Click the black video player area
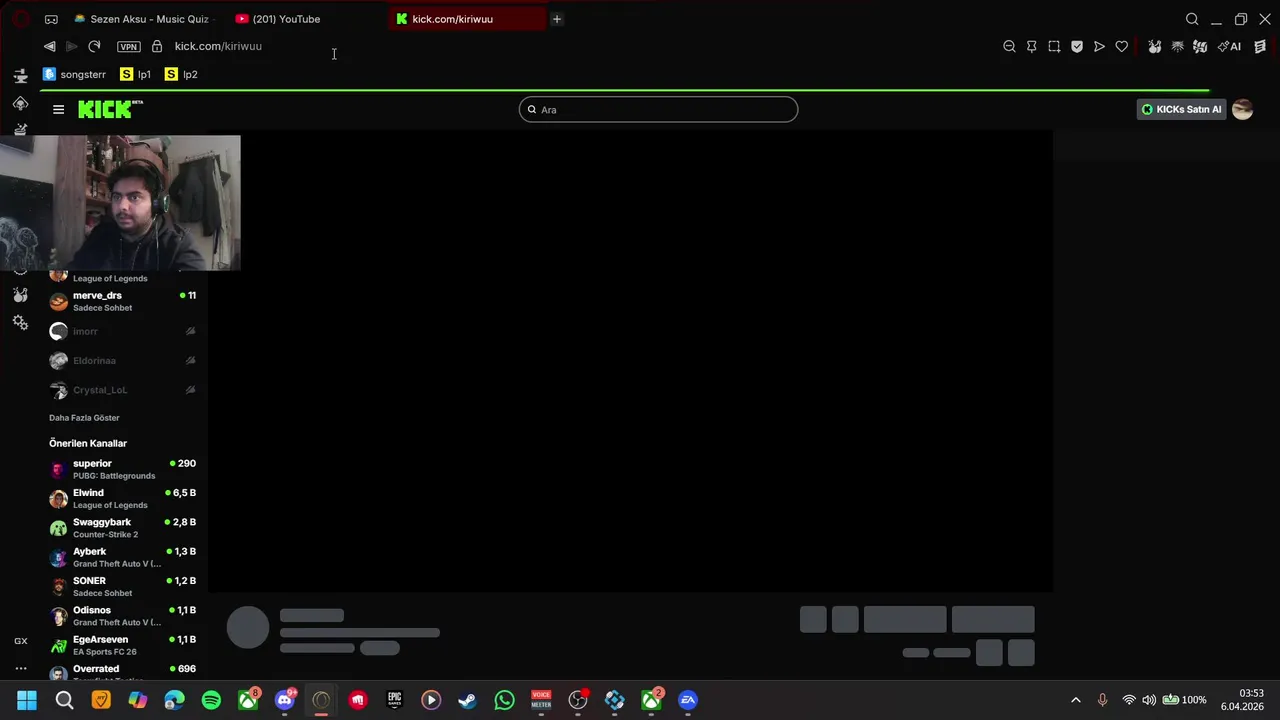The image size is (1280, 720). tap(630, 361)
